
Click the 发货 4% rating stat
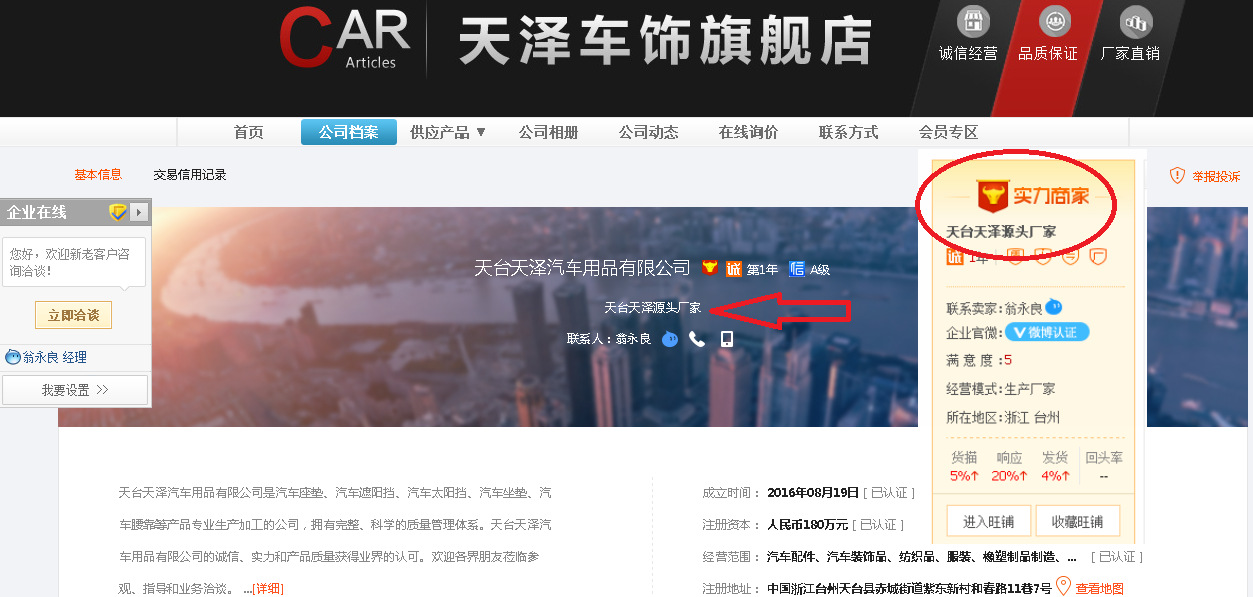[1055, 466]
